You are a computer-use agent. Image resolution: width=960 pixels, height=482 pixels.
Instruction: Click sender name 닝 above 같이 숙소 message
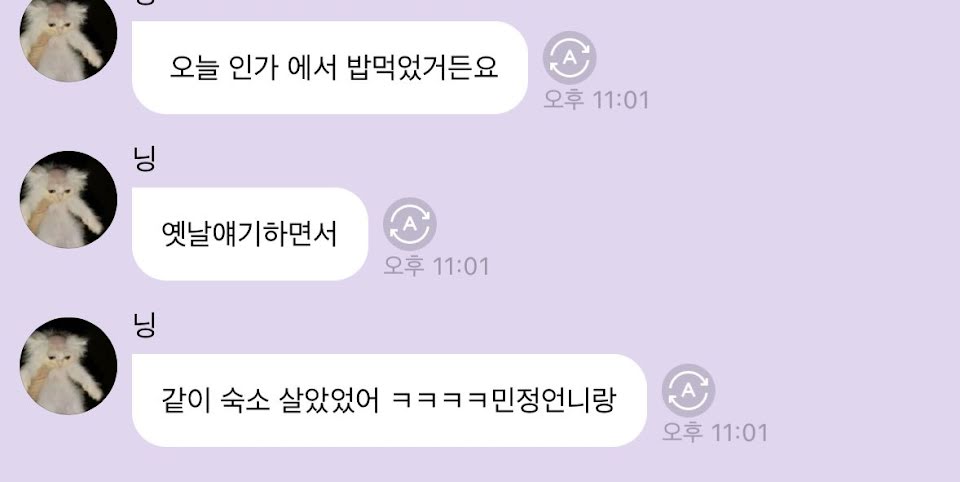tap(144, 325)
